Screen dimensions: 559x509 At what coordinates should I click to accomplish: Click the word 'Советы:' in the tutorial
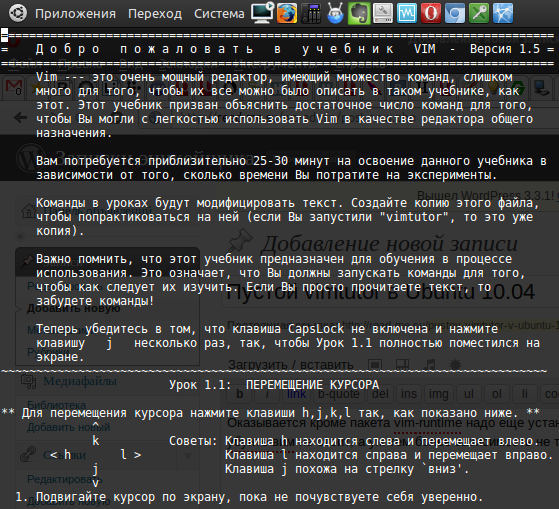(193, 441)
